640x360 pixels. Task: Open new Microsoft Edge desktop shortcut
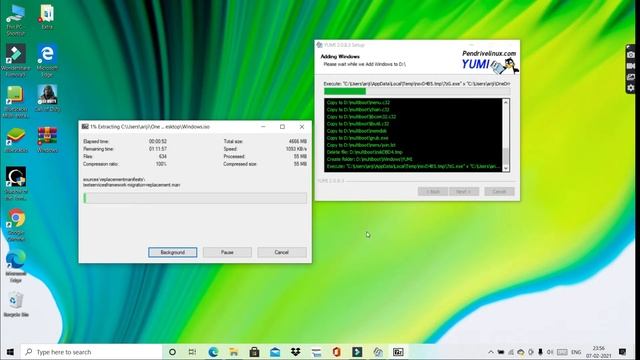[16, 266]
